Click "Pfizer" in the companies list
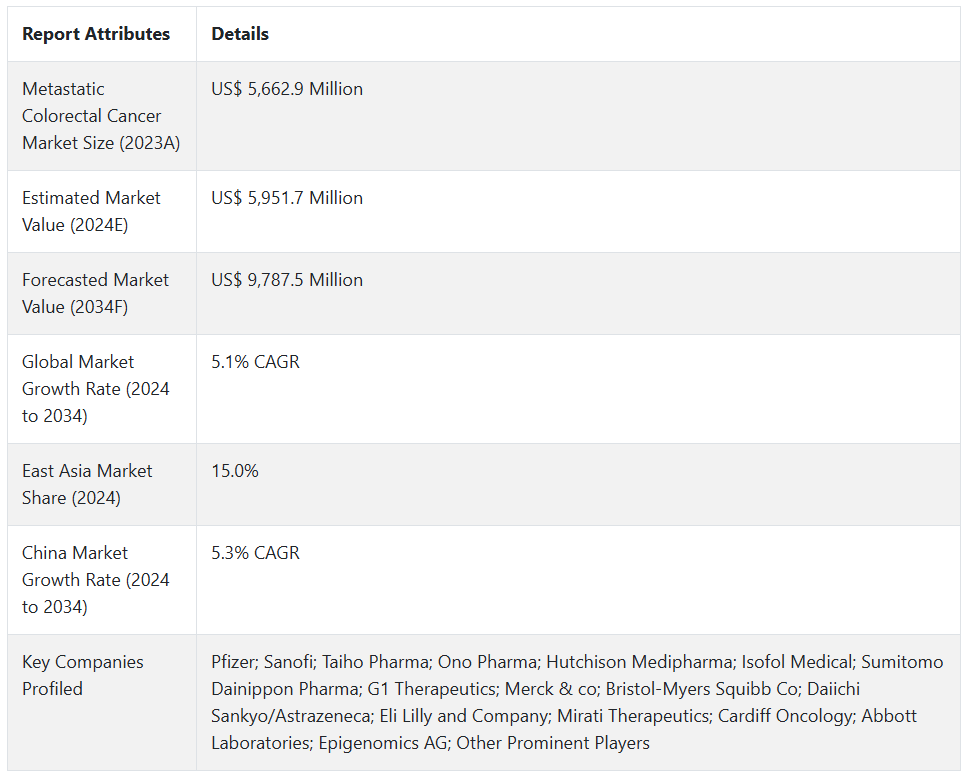The height and width of the screenshot is (779, 968). (234, 662)
